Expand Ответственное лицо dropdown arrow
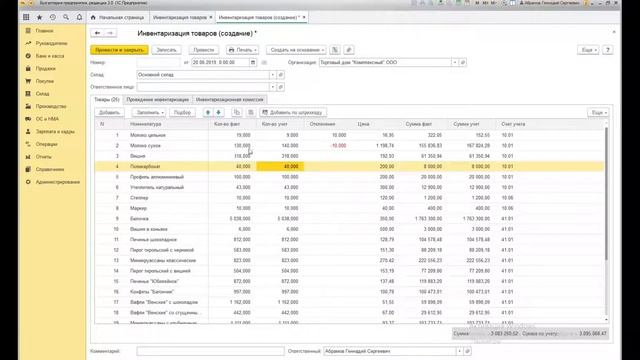 point(273,87)
